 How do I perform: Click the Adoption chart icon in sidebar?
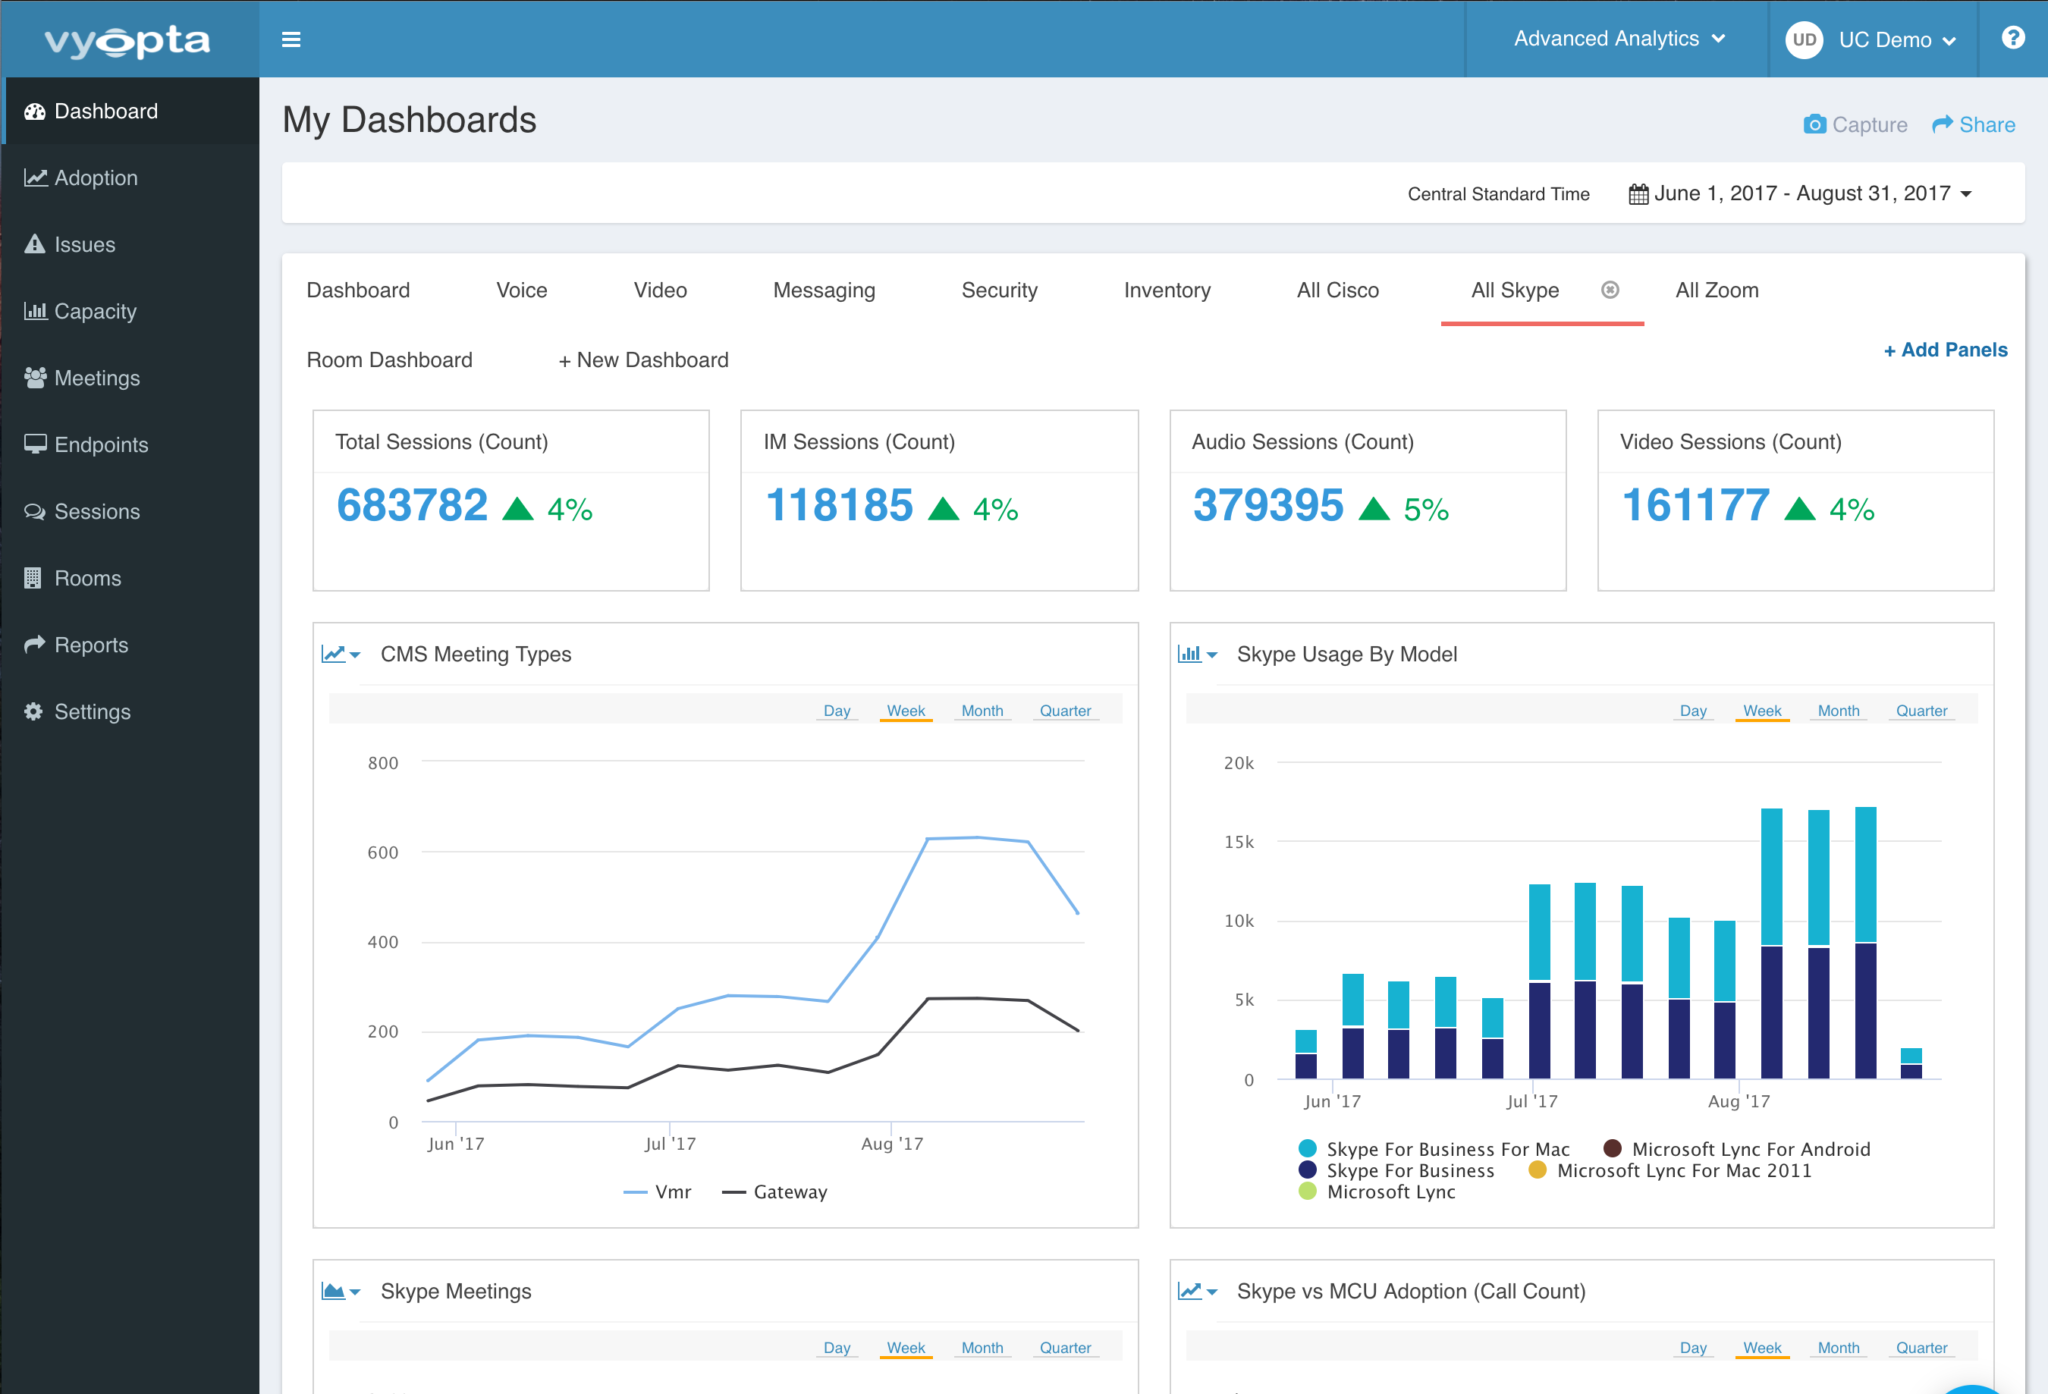pyautogui.click(x=35, y=178)
